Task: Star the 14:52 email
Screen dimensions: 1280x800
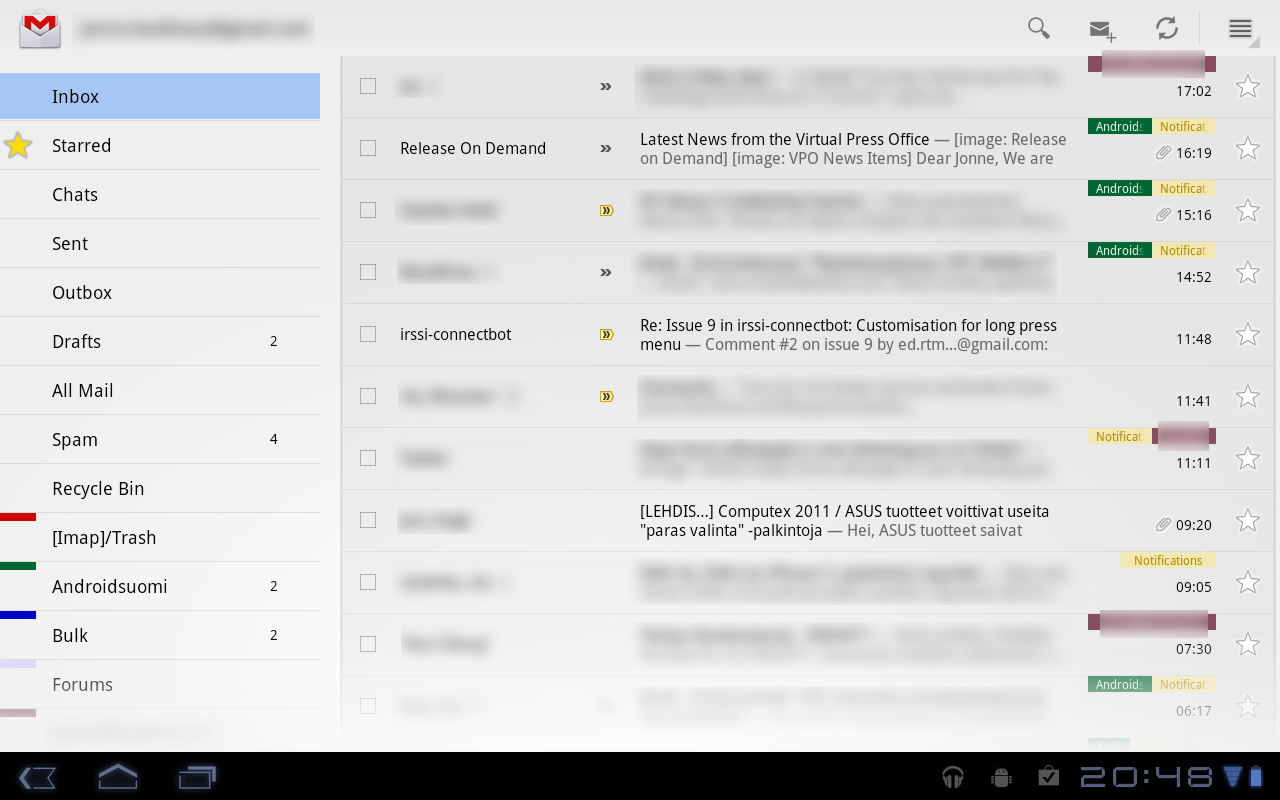Action: click(x=1248, y=272)
